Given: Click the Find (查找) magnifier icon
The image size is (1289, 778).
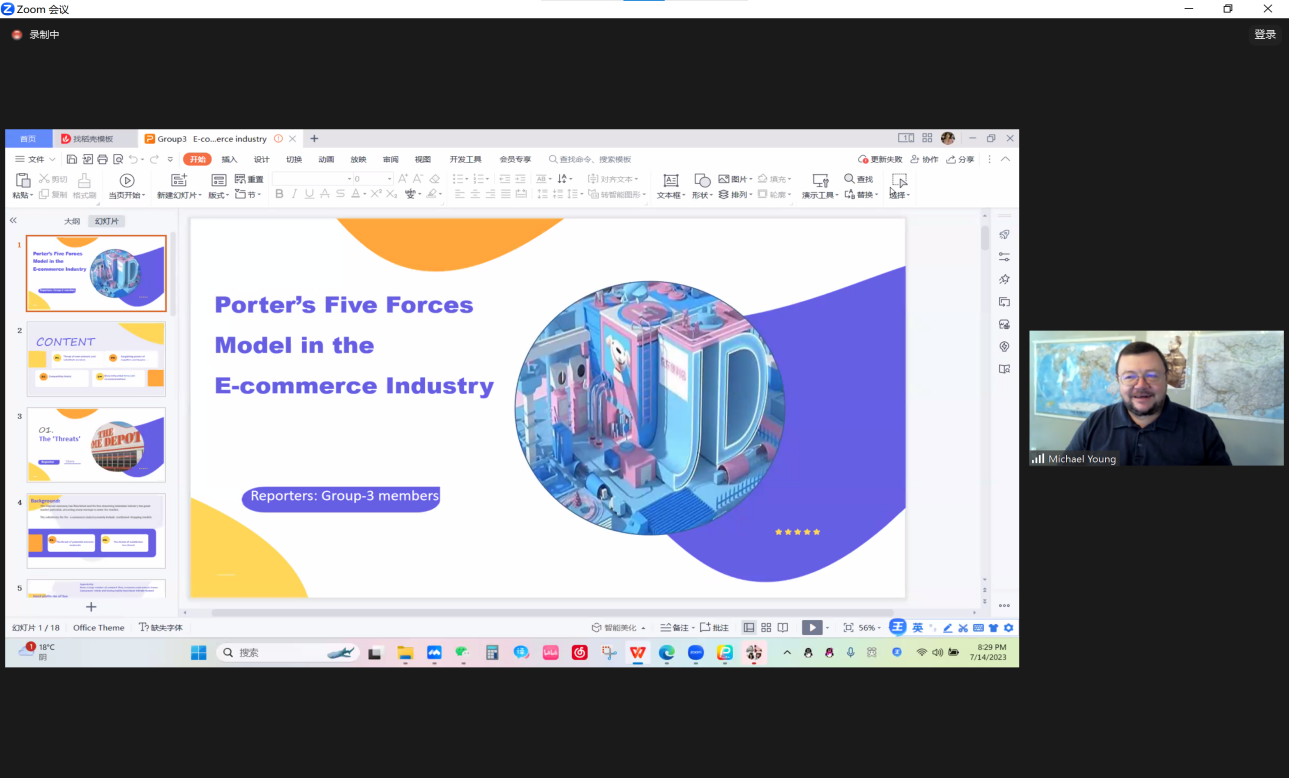Looking at the screenshot, I should tap(850, 179).
